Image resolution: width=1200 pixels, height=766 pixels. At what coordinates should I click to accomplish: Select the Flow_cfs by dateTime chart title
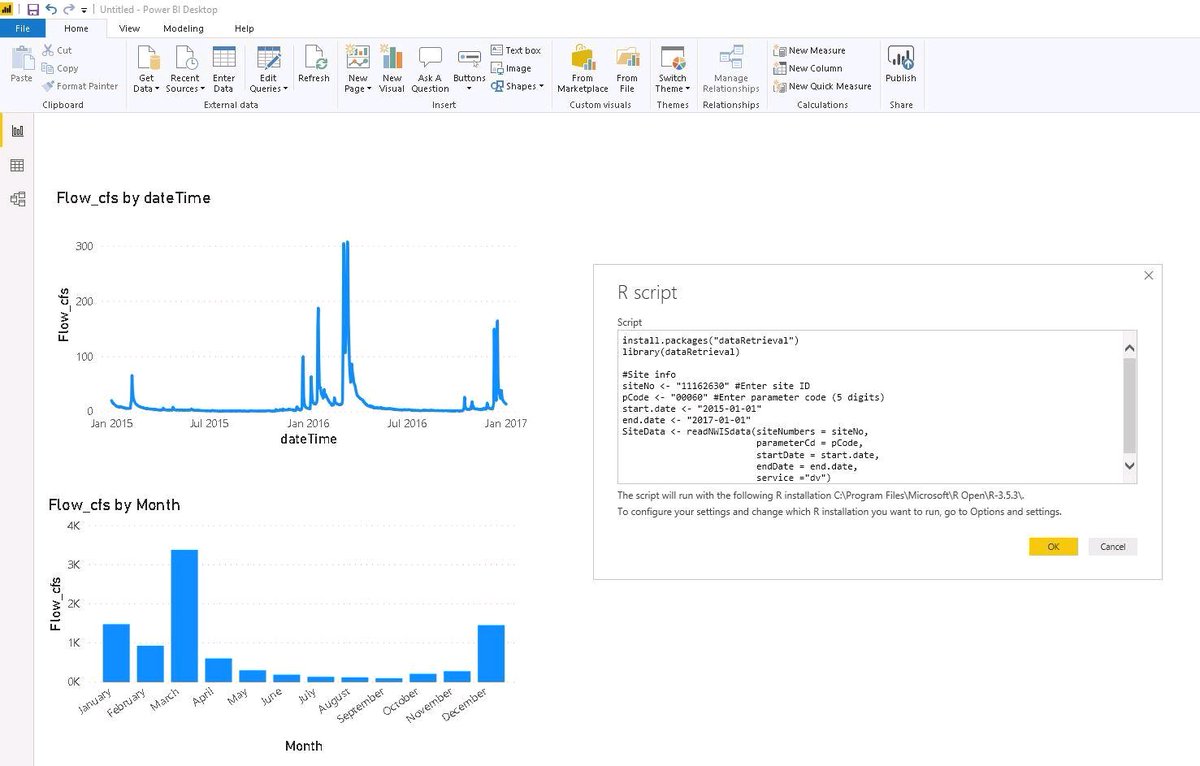133,198
